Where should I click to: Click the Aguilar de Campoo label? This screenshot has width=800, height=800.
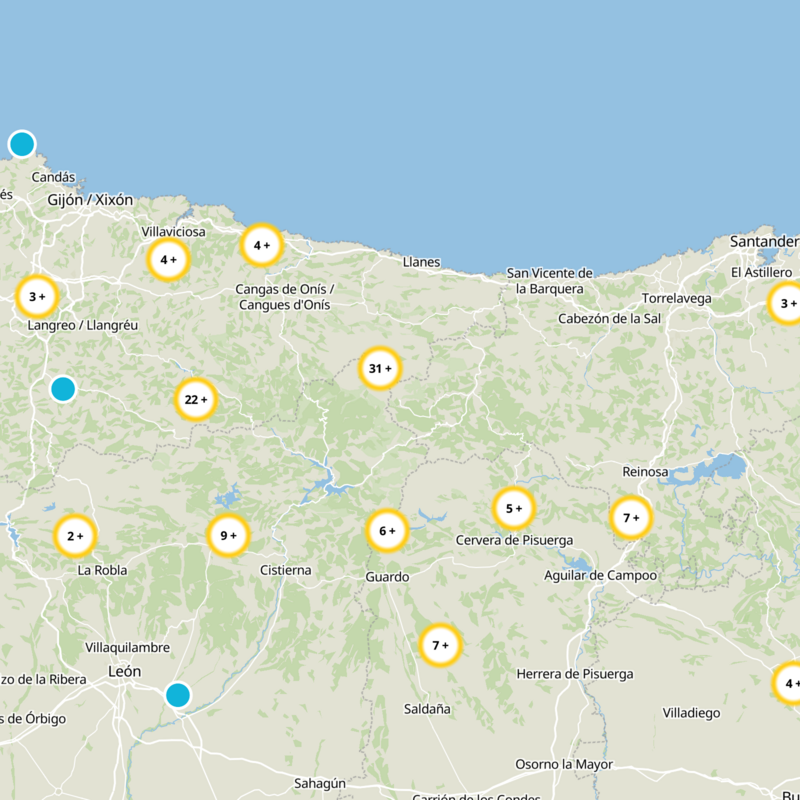click(601, 576)
